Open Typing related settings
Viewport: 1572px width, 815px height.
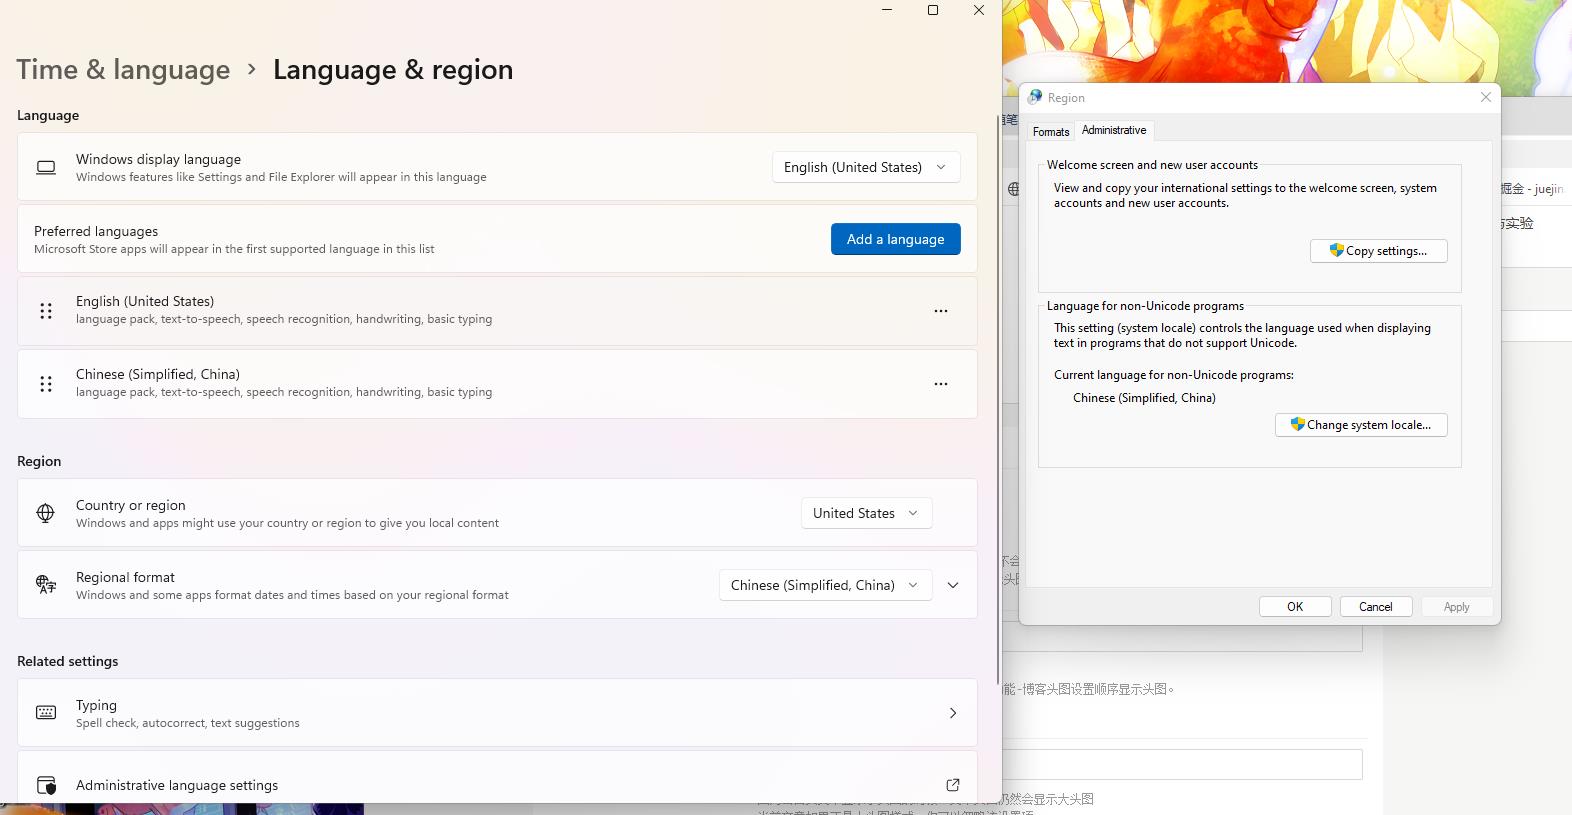(x=497, y=713)
